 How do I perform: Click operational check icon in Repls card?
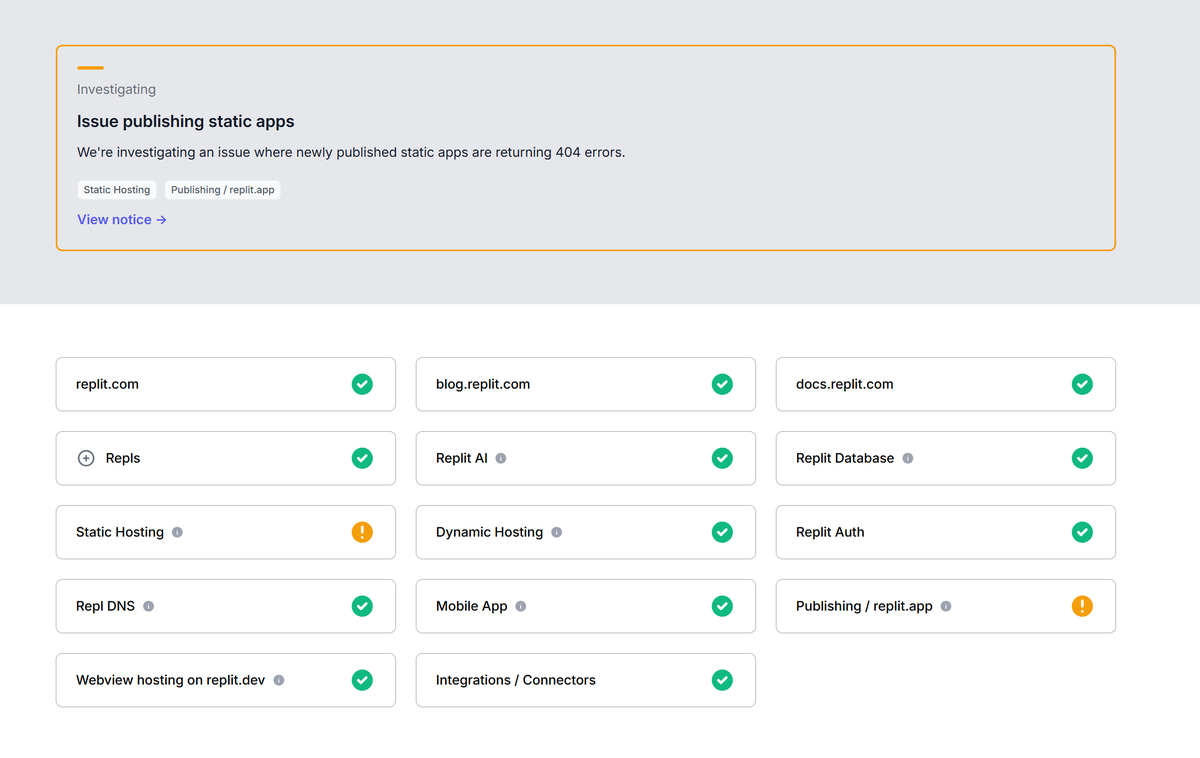pyautogui.click(x=362, y=458)
